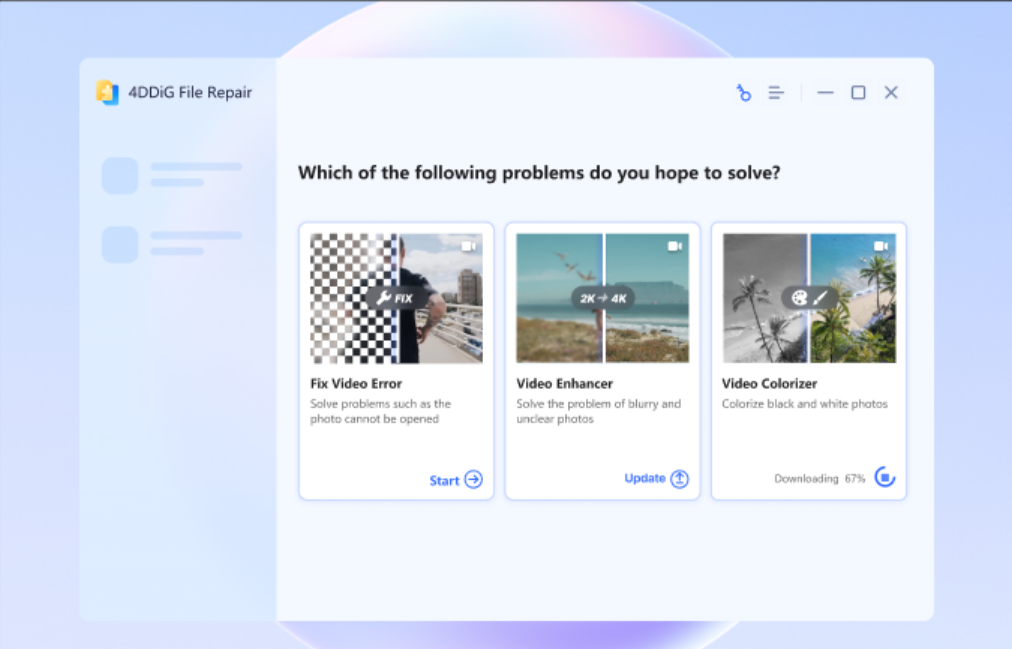Click the palette and brush badge

[x=809, y=297]
